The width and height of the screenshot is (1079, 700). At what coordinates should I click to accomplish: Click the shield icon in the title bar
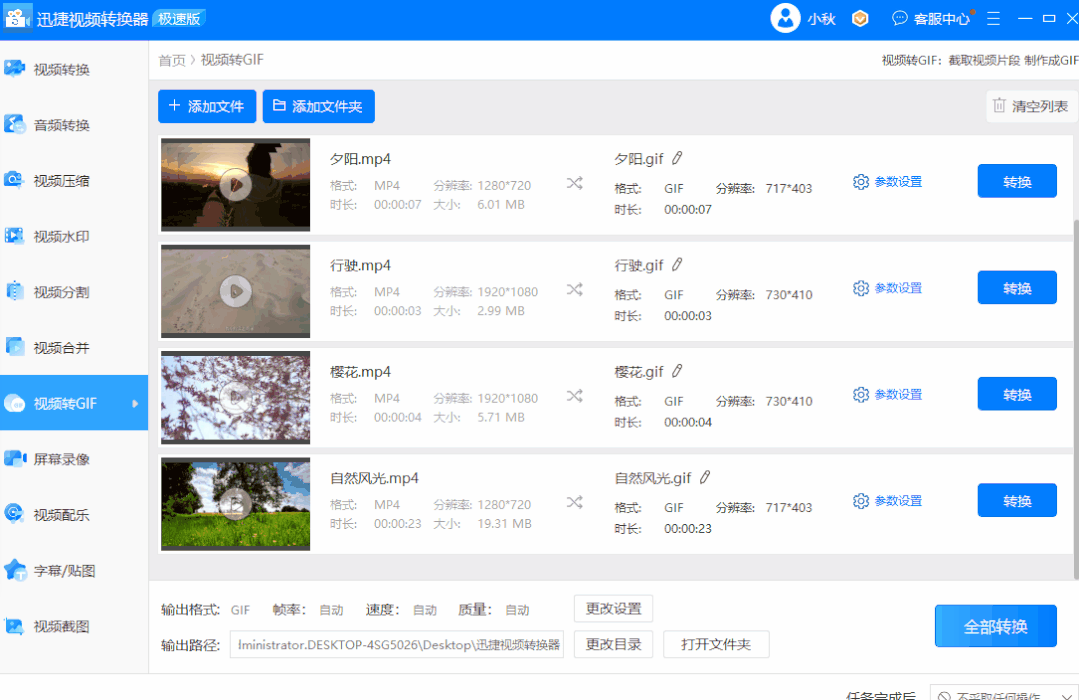pos(859,18)
